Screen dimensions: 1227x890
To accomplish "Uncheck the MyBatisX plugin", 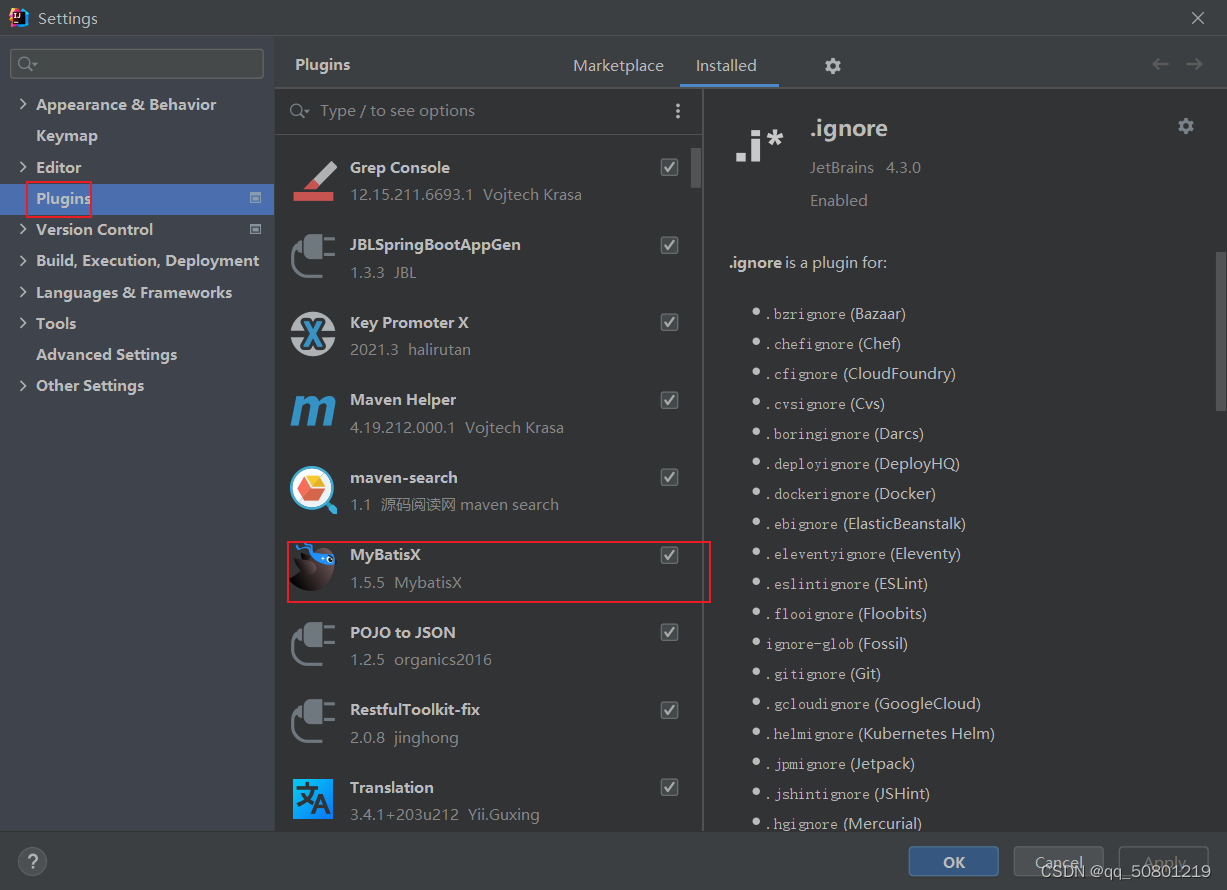I will click(670, 555).
